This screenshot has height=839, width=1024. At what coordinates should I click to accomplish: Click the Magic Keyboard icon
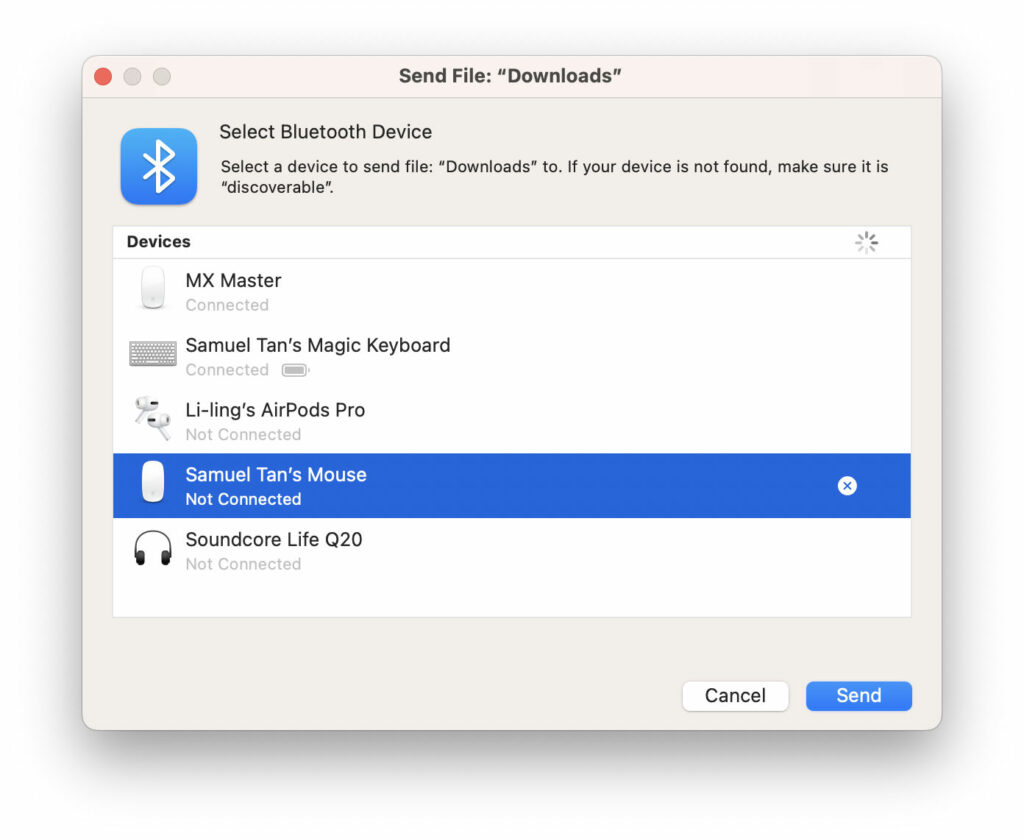[152, 353]
